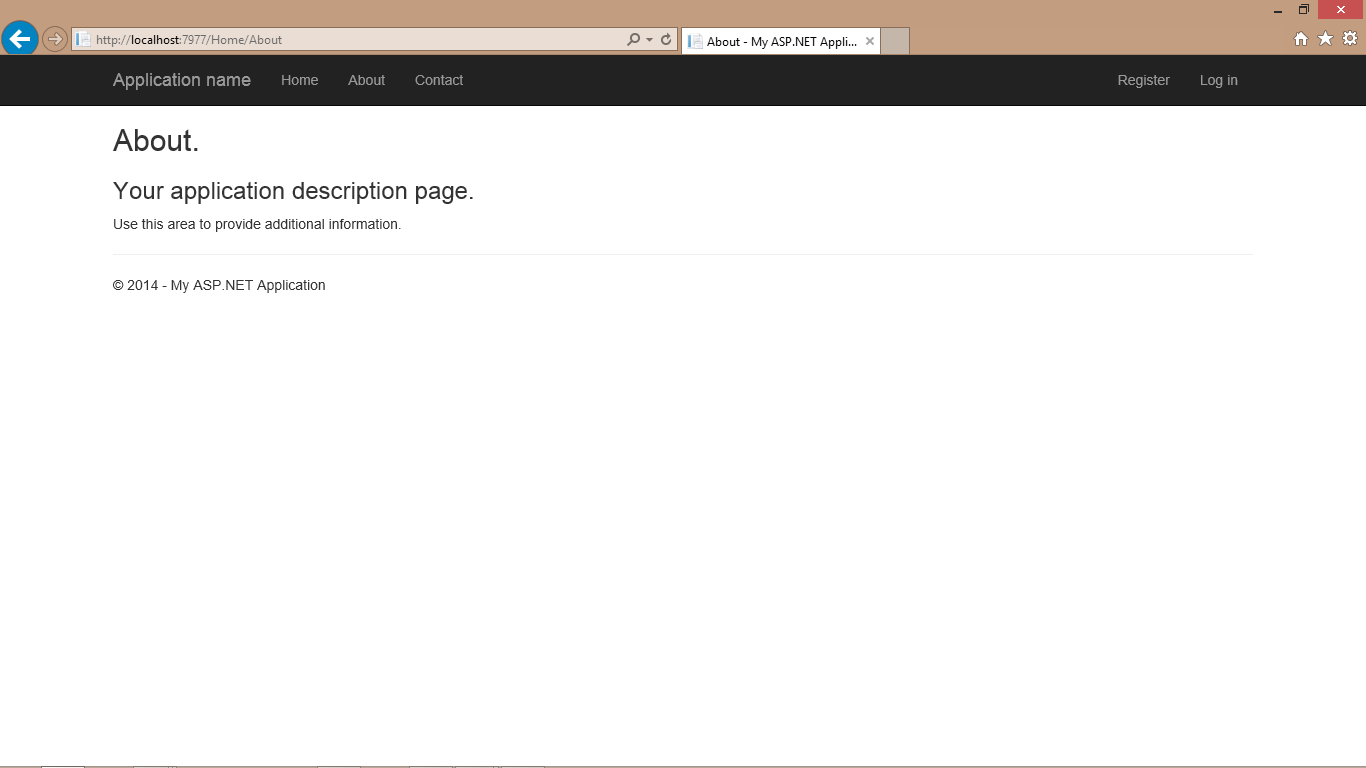The height and width of the screenshot is (768, 1366).
Task: Open the browser Home page icon
Action: [x=1301, y=39]
